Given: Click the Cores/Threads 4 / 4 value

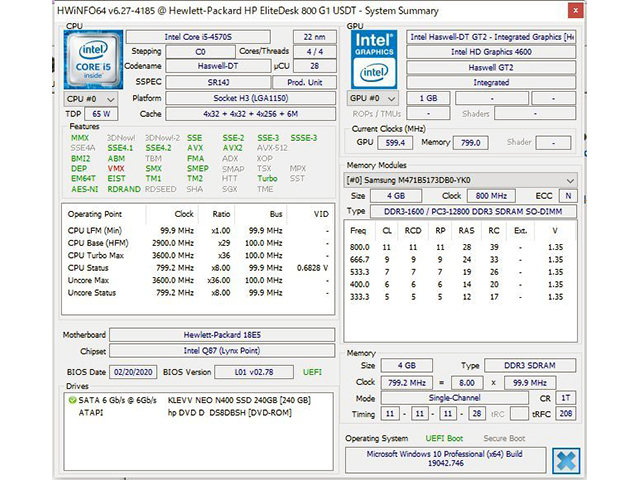Looking at the screenshot, I should [x=314, y=52].
